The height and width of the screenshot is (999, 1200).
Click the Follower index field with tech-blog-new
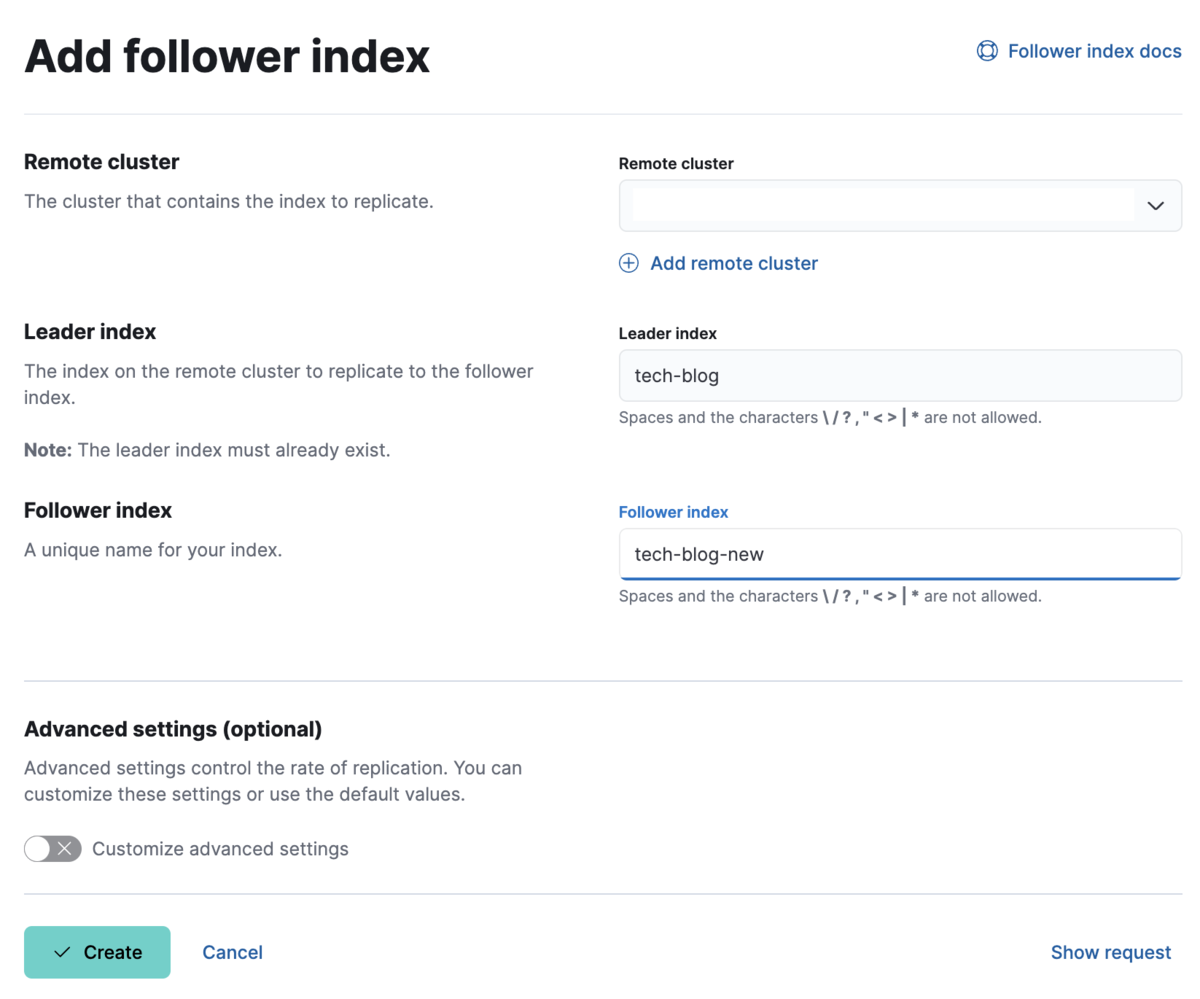[x=900, y=554]
